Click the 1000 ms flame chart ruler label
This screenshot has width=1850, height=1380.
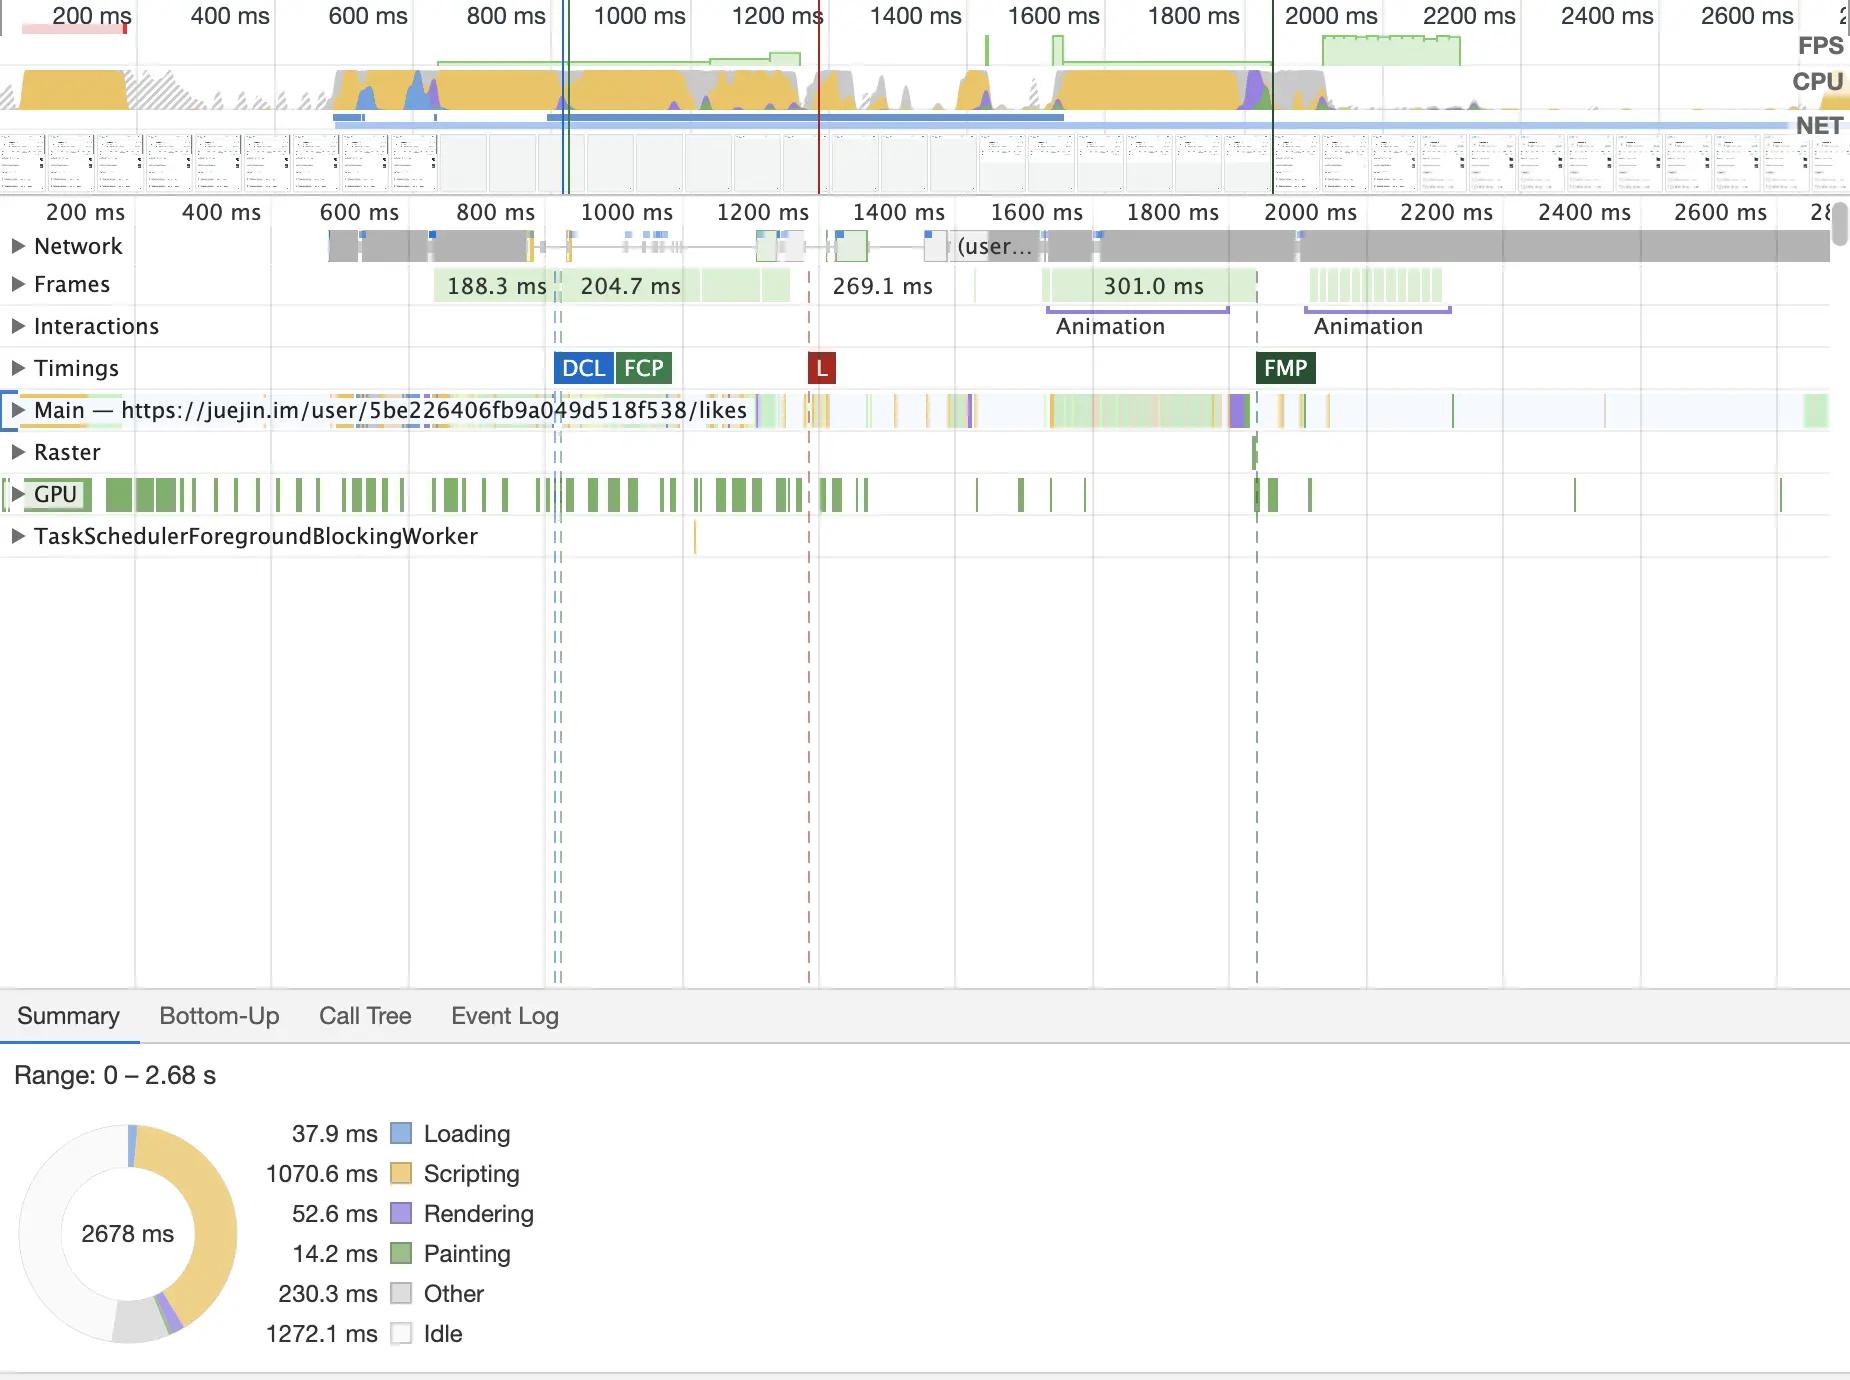(x=627, y=212)
